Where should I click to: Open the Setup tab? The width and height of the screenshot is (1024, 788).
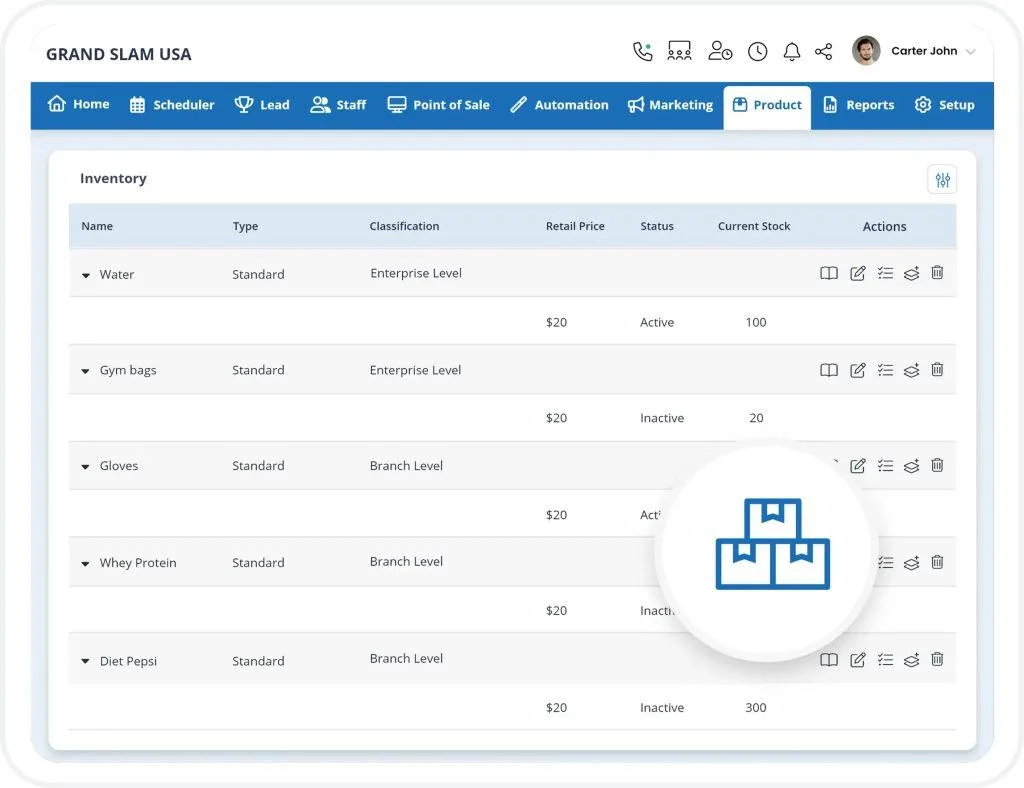point(944,105)
